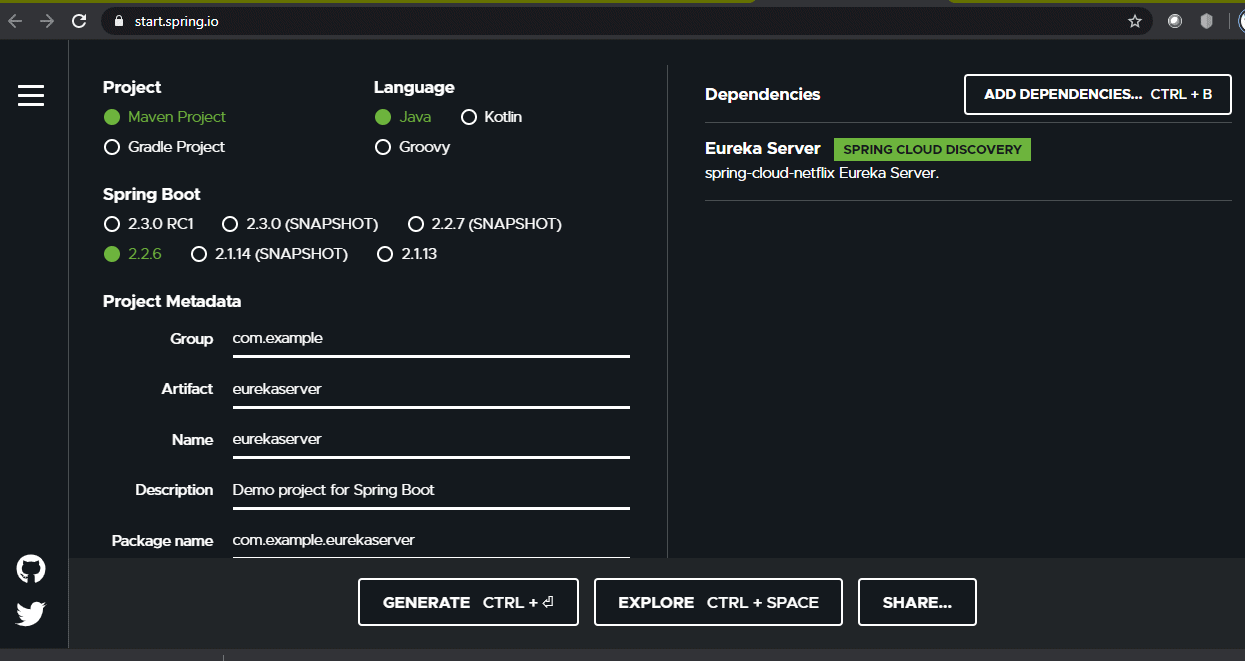Open the EXPLORE project preview
The height and width of the screenshot is (661, 1245).
[x=718, y=602]
